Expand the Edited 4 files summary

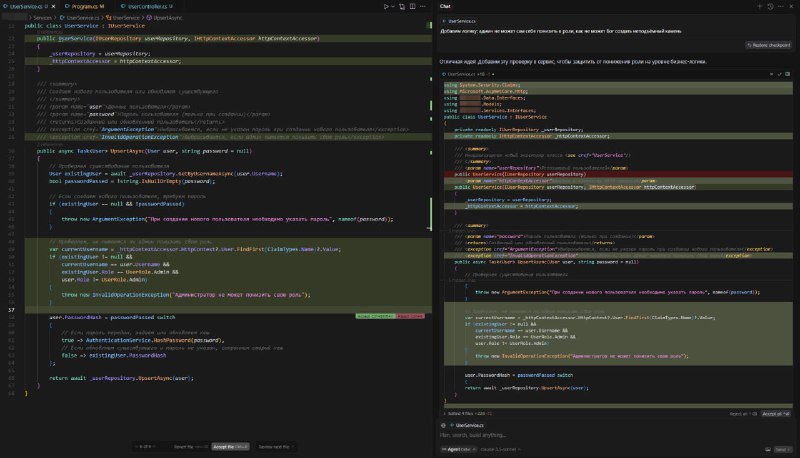(467, 414)
